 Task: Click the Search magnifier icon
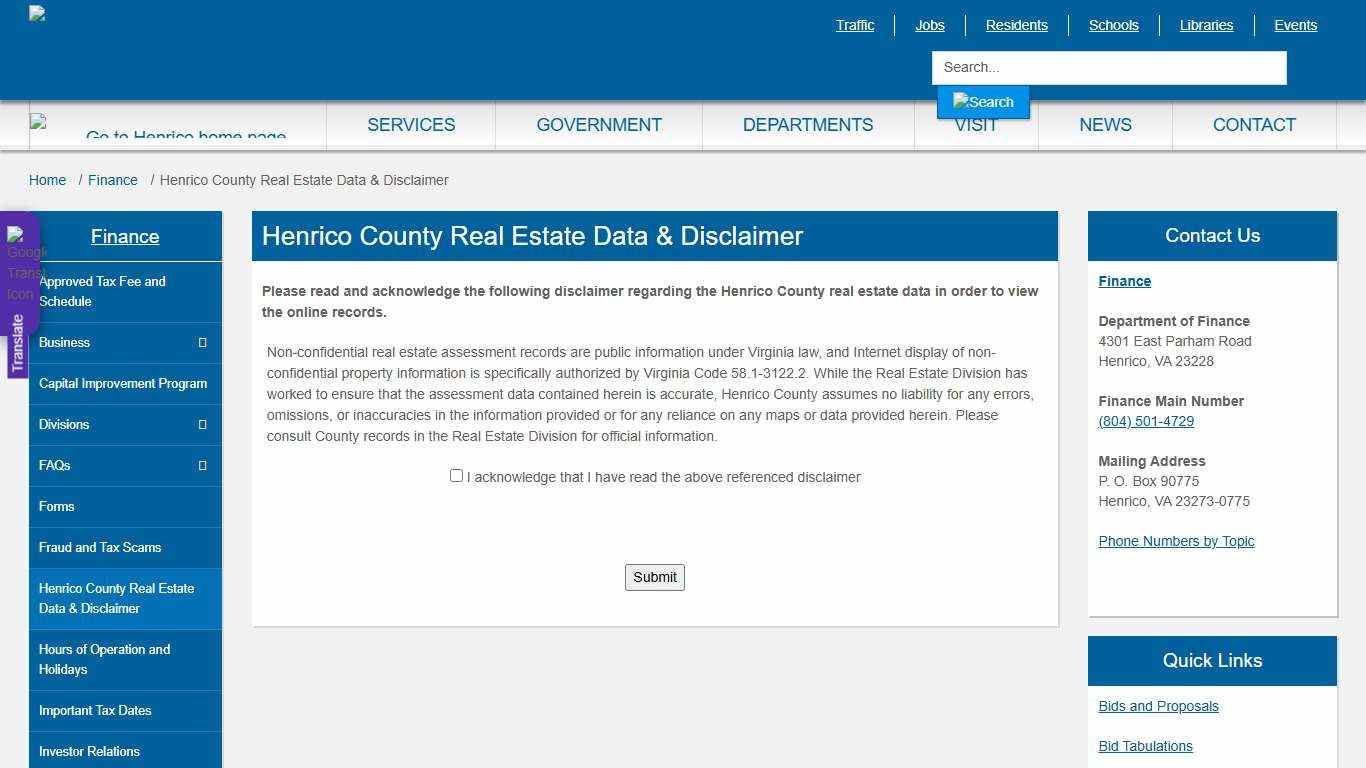point(982,101)
